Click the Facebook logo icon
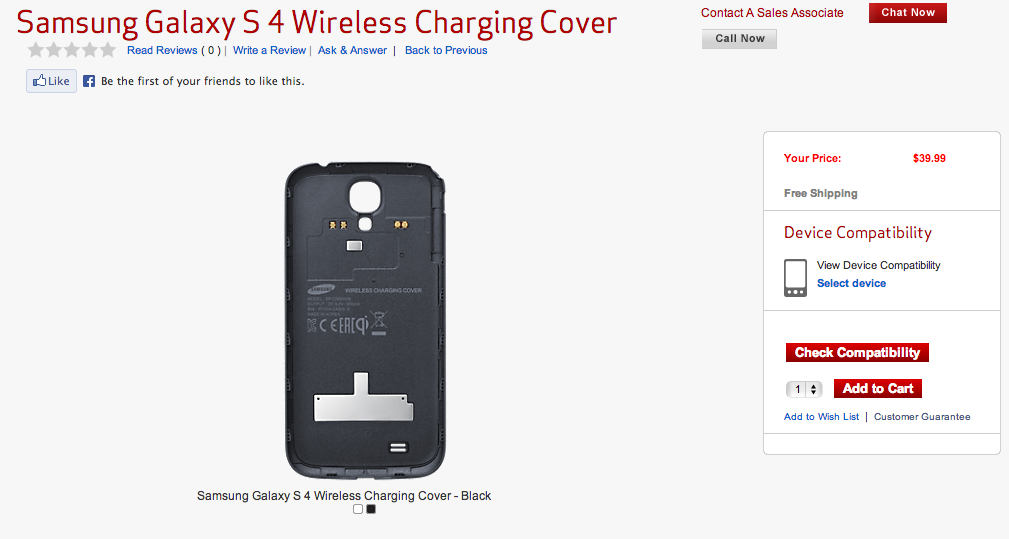1009x539 pixels. 89,81
